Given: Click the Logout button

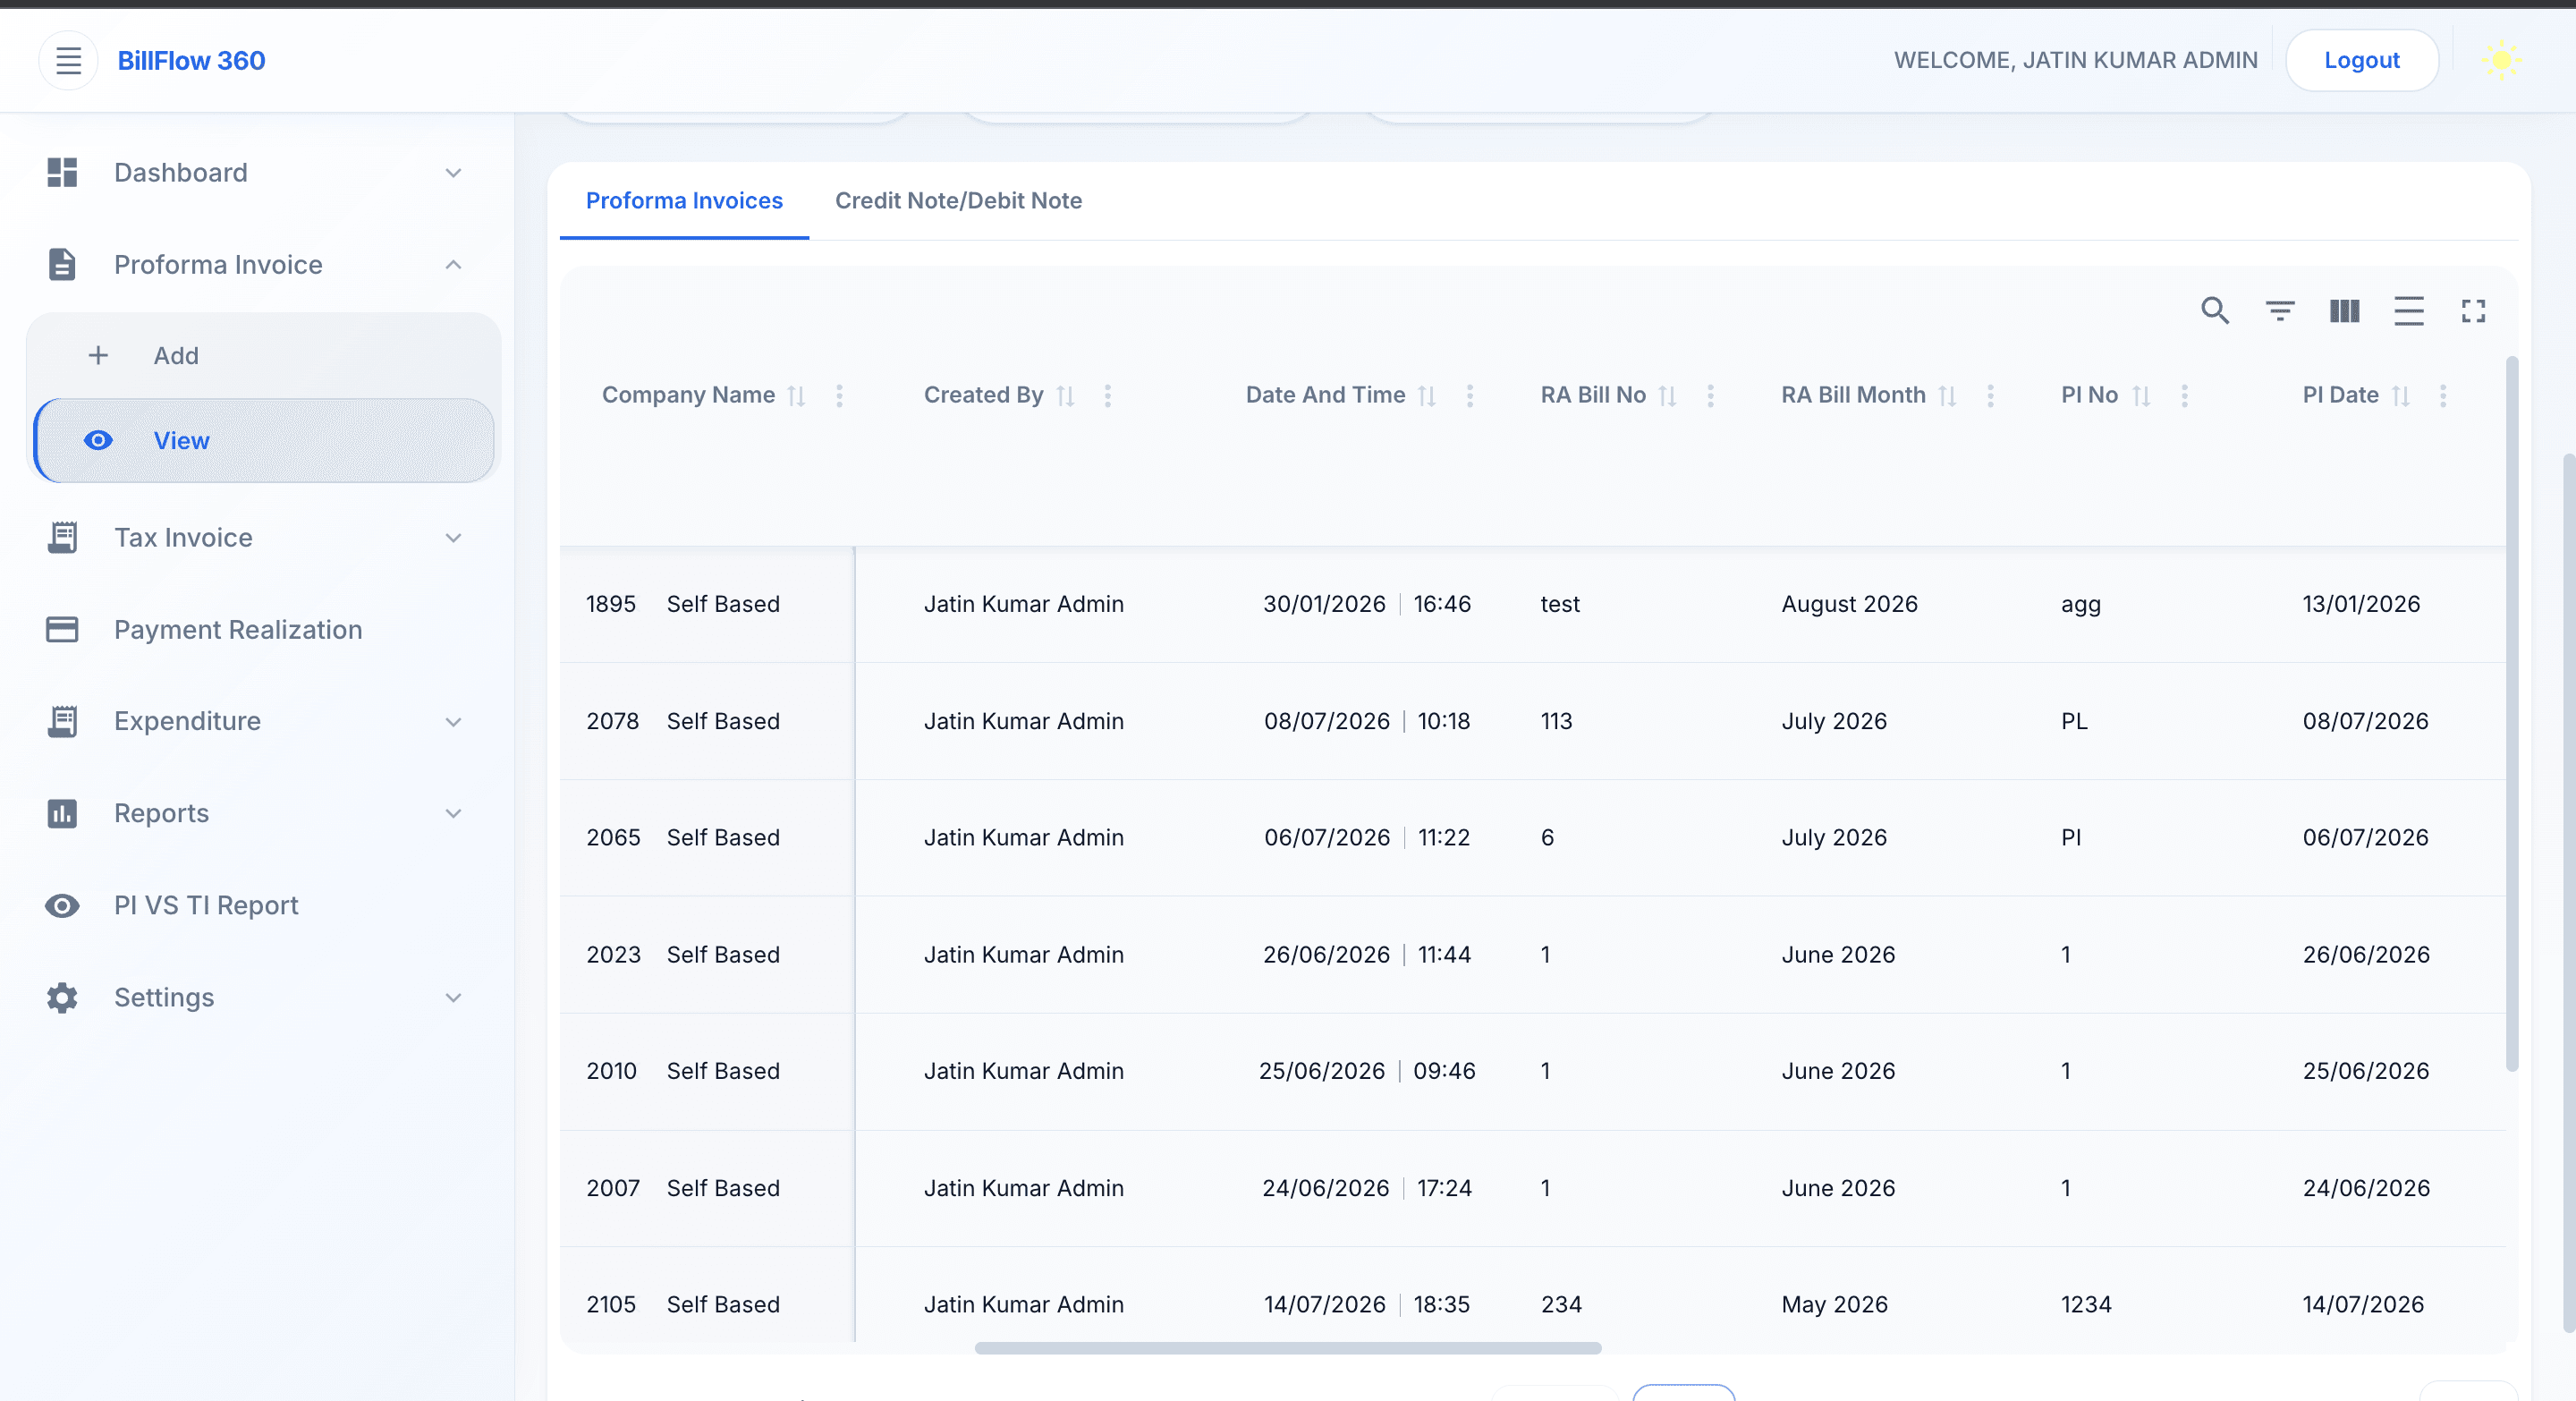Looking at the screenshot, I should [2361, 60].
